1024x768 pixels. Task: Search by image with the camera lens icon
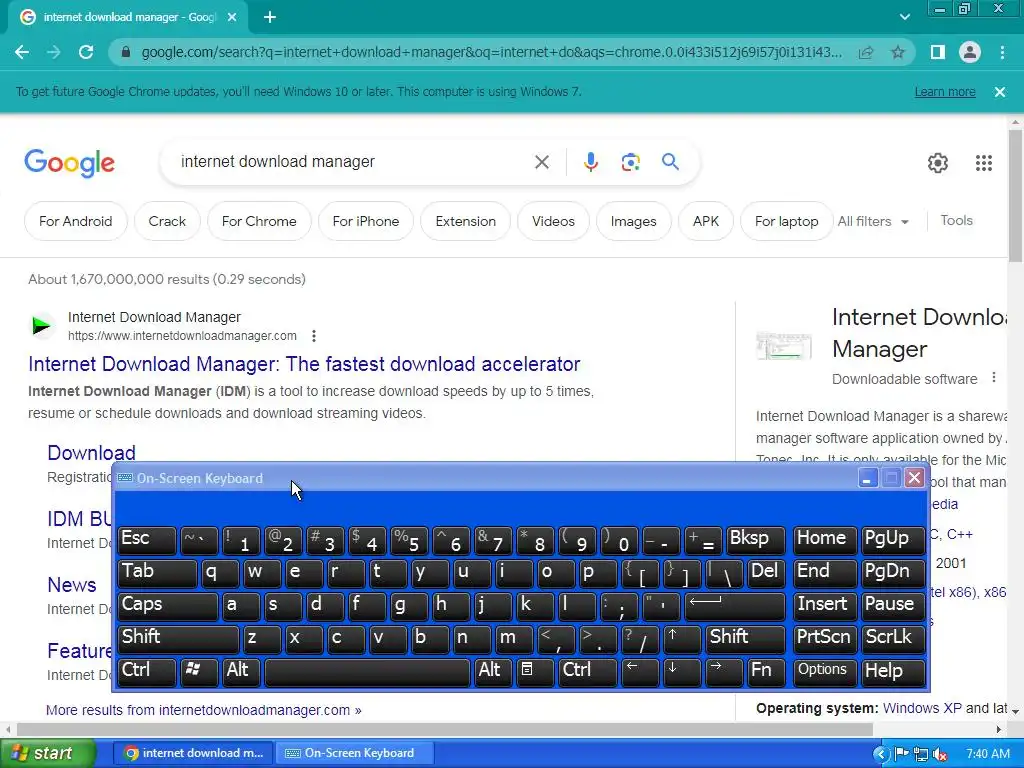pyautogui.click(x=630, y=162)
